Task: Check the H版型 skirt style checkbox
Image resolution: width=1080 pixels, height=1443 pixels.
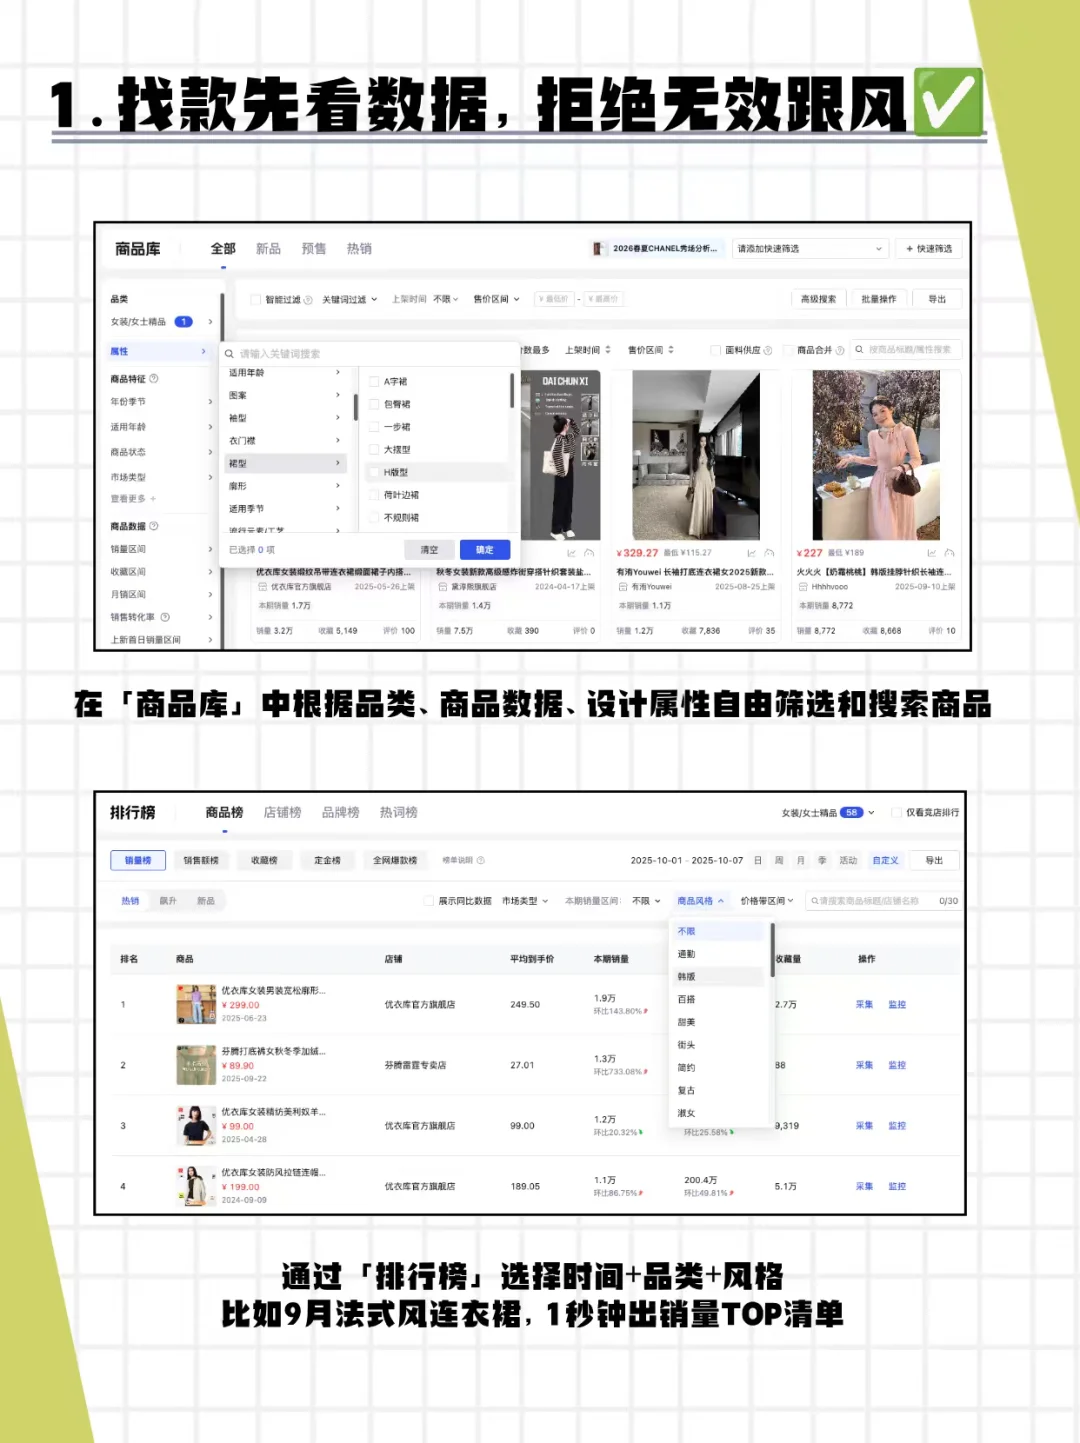Action: coord(373,472)
